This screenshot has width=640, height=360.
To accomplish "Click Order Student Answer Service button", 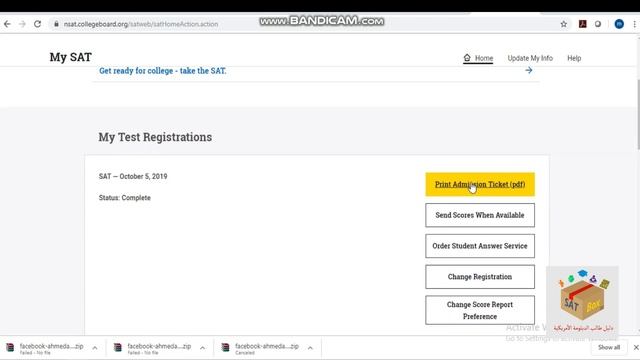I will [480, 246].
